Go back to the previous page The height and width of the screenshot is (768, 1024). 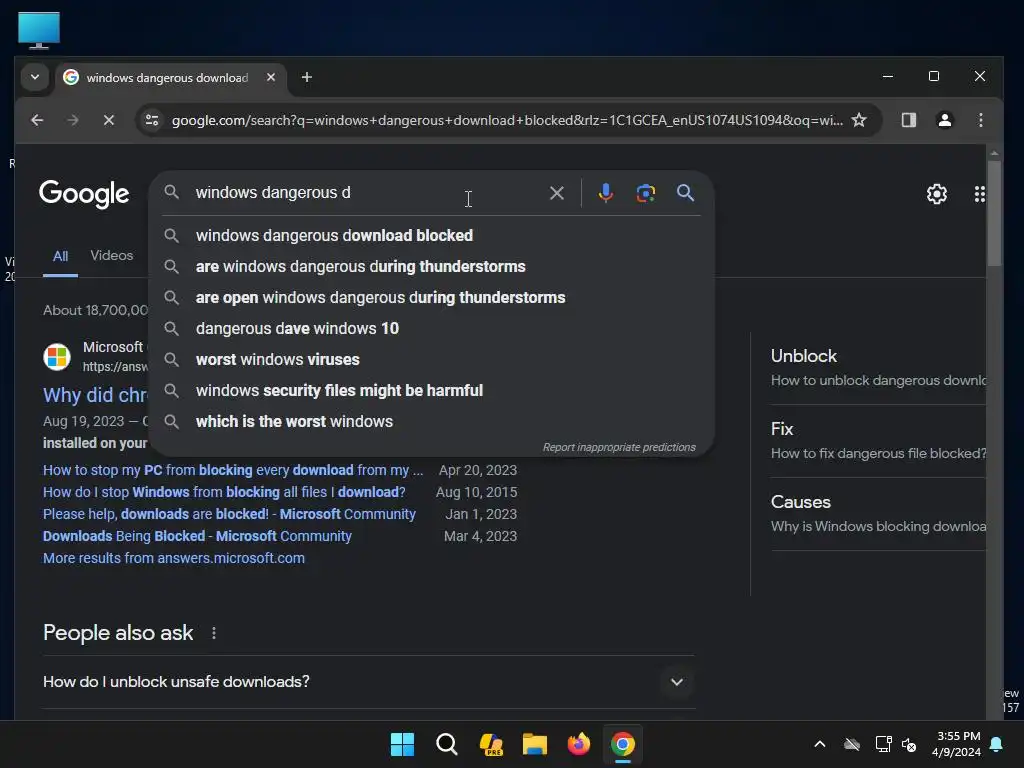37,120
